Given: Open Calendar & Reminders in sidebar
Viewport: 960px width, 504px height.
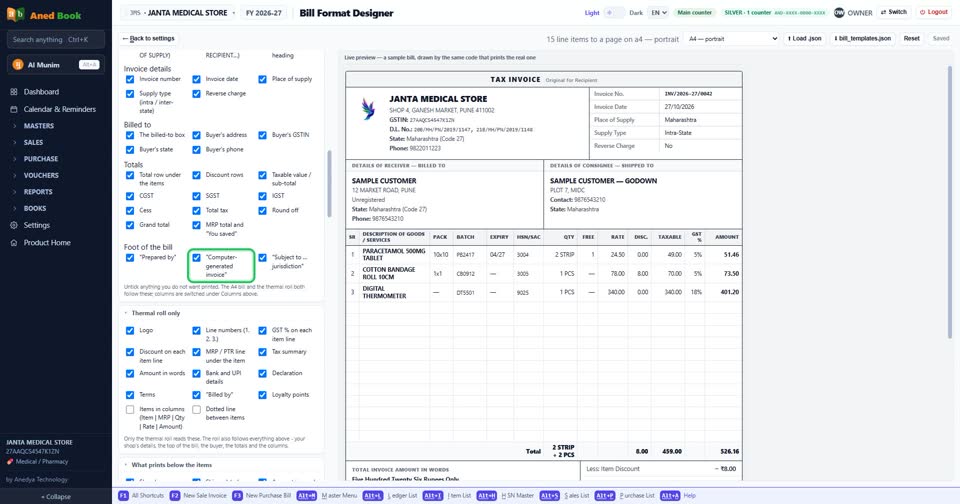Looking at the screenshot, I should (59, 109).
